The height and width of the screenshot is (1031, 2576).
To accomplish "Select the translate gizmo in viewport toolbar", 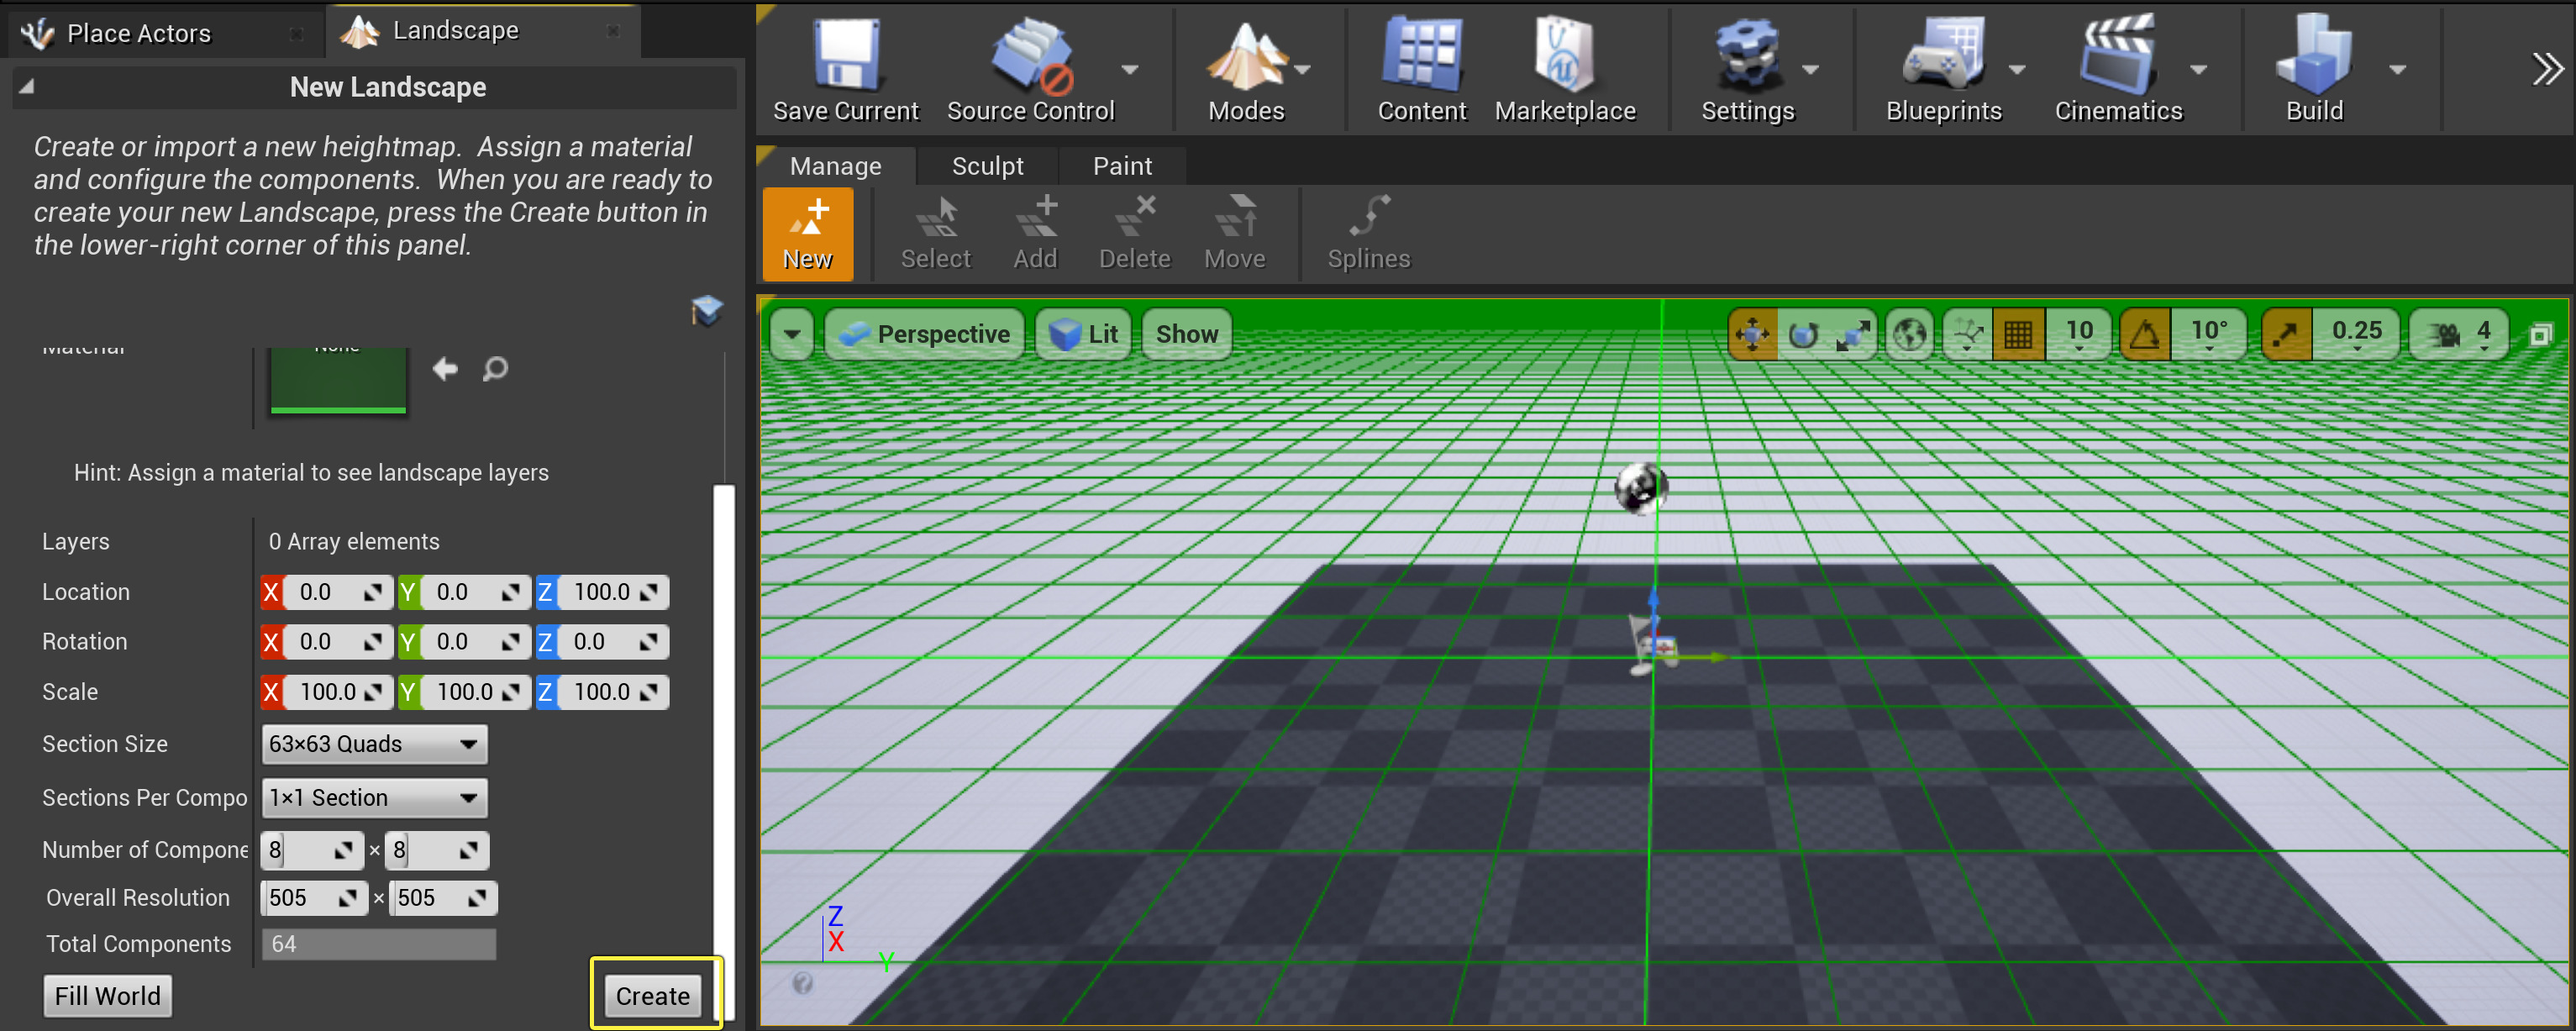I will tap(1753, 334).
